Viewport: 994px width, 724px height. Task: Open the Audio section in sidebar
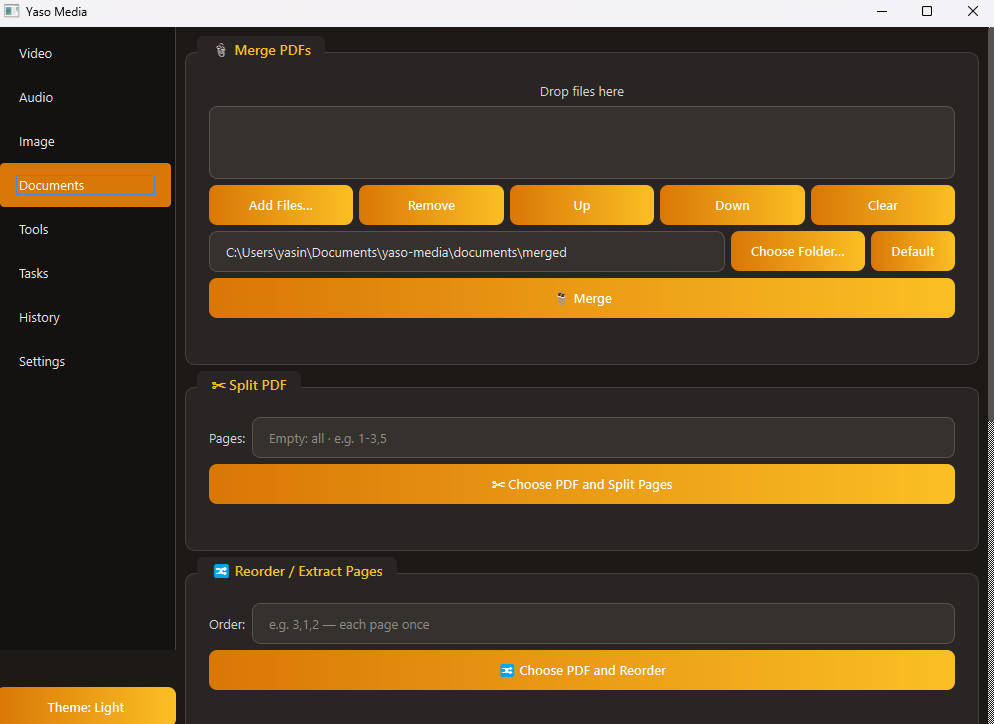pyautogui.click(x=86, y=97)
